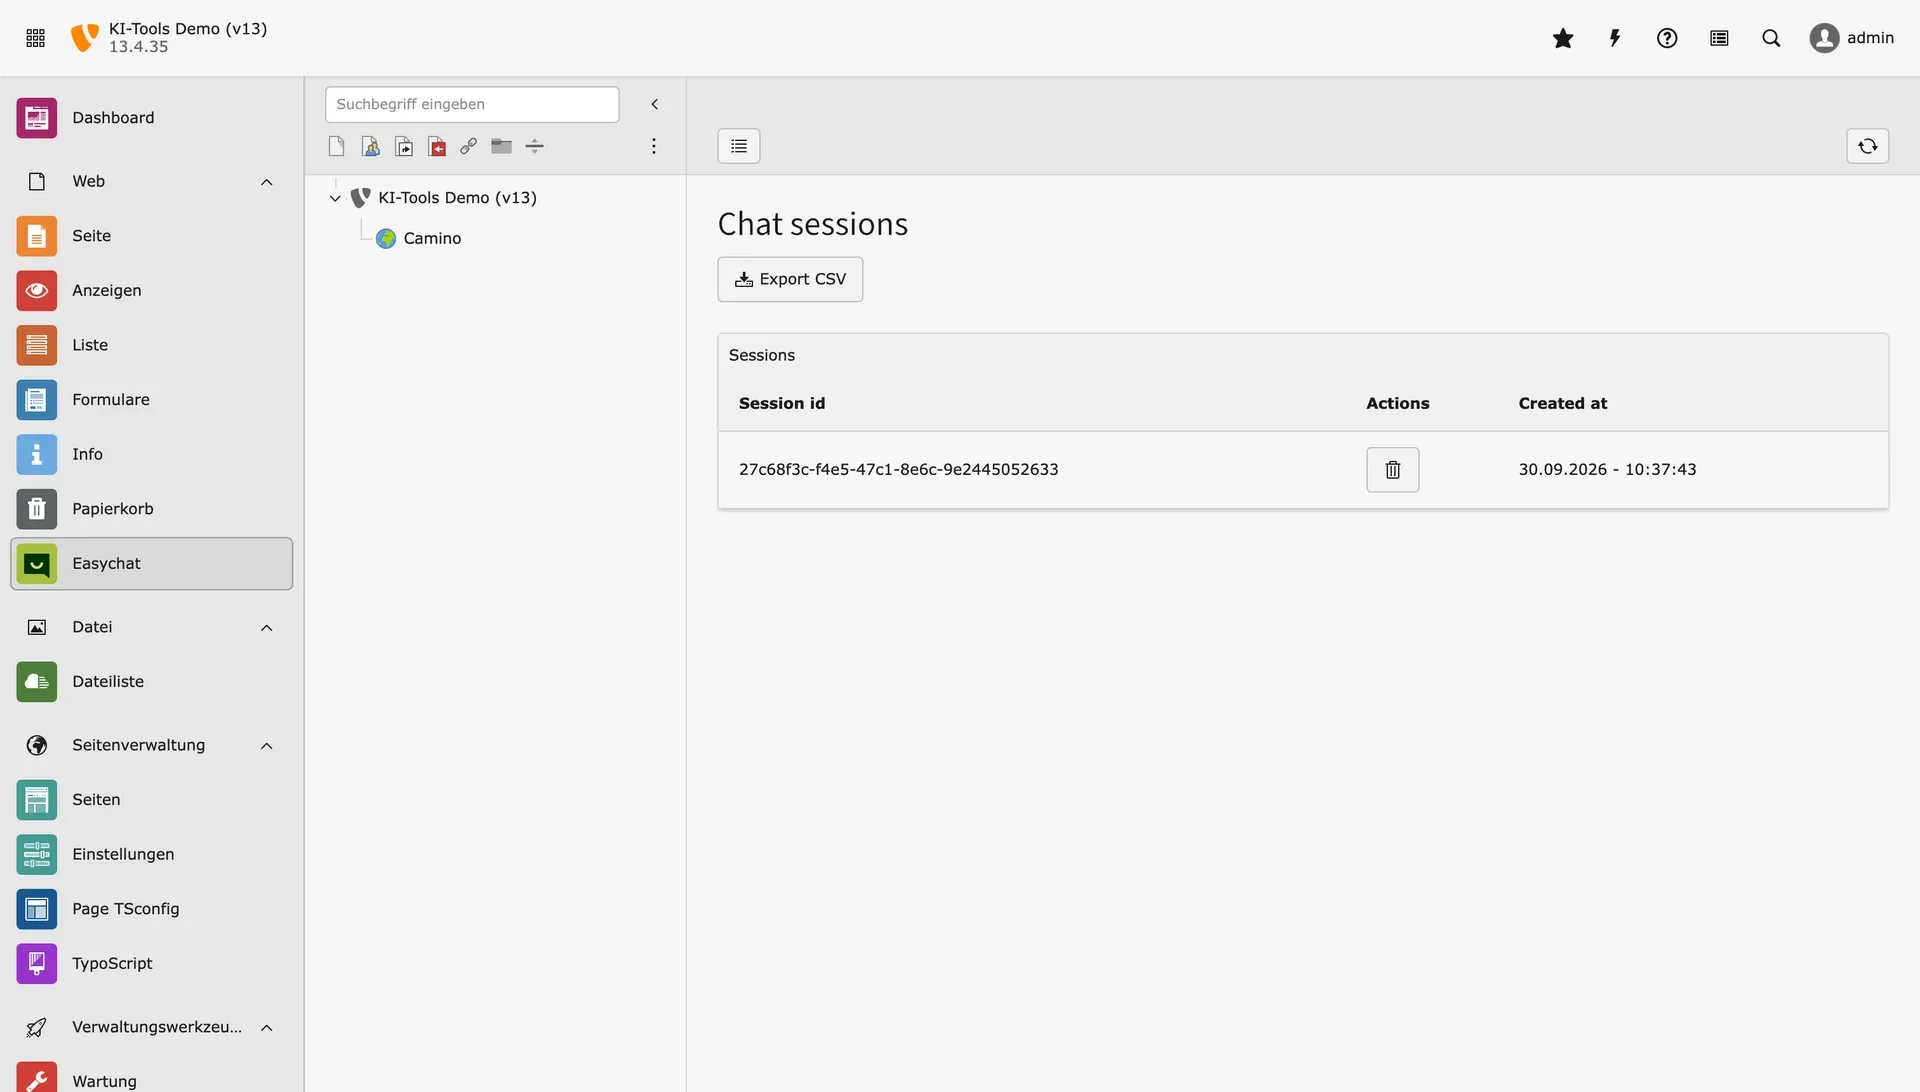Open the Seiten module
Image resolution: width=1920 pixels, height=1092 pixels.
point(151,800)
